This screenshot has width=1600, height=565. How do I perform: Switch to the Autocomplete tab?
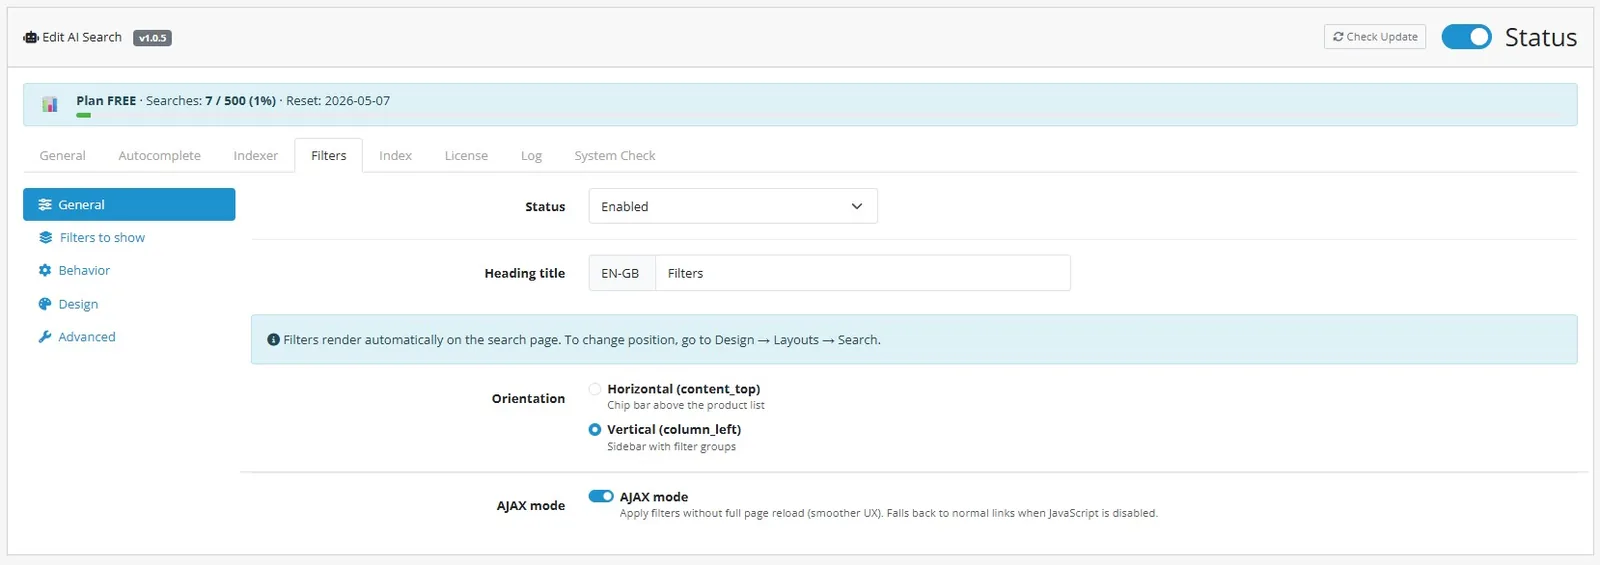tap(160, 156)
